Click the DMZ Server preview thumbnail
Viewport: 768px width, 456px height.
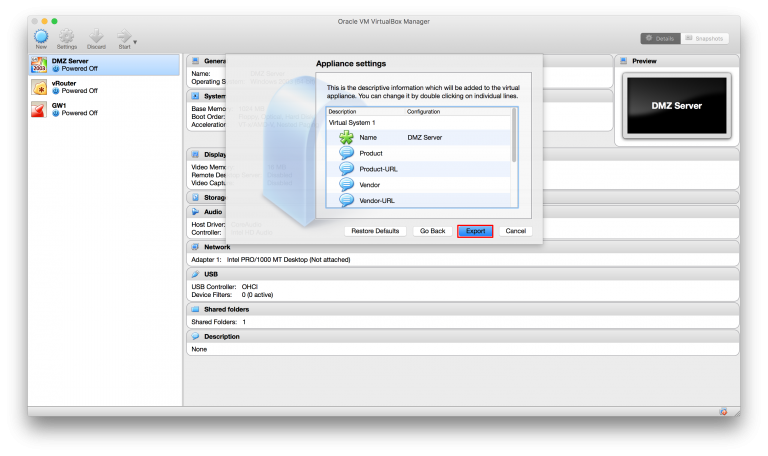coord(676,106)
